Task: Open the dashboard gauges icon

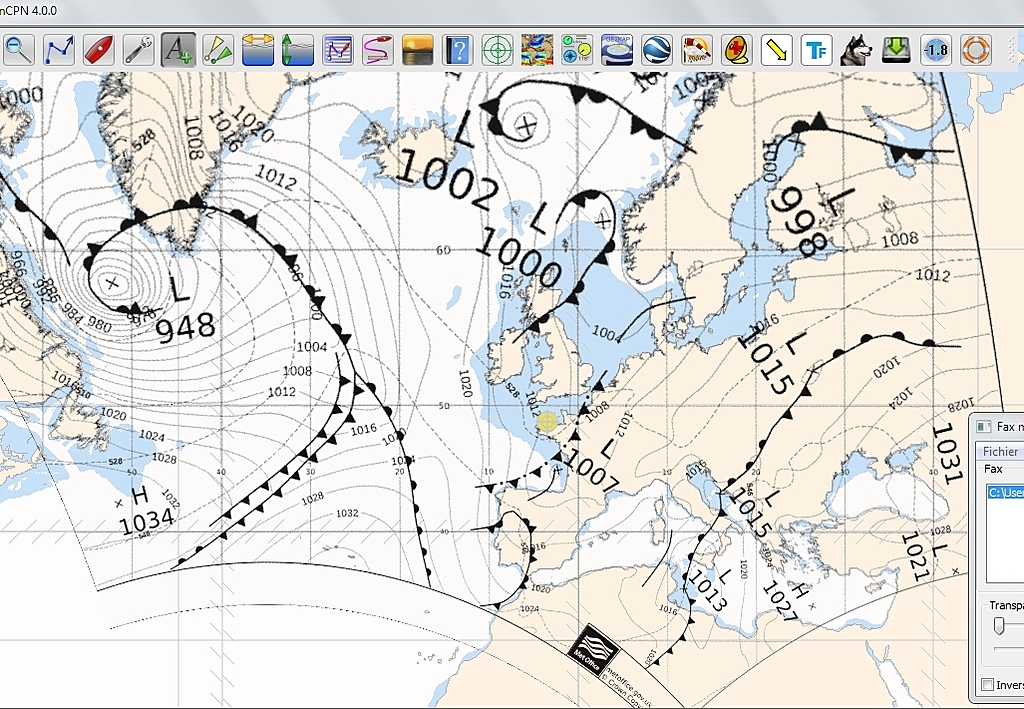Action: [577, 50]
